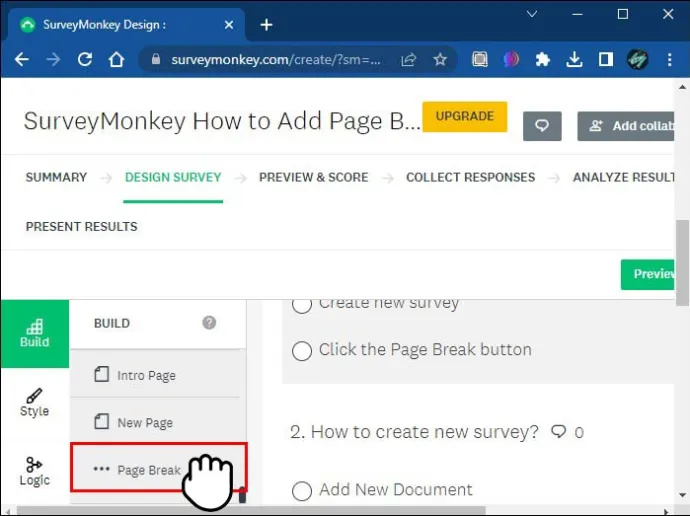The height and width of the screenshot is (516, 690).
Task: Click the browser forward arrow
Action: point(53,59)
